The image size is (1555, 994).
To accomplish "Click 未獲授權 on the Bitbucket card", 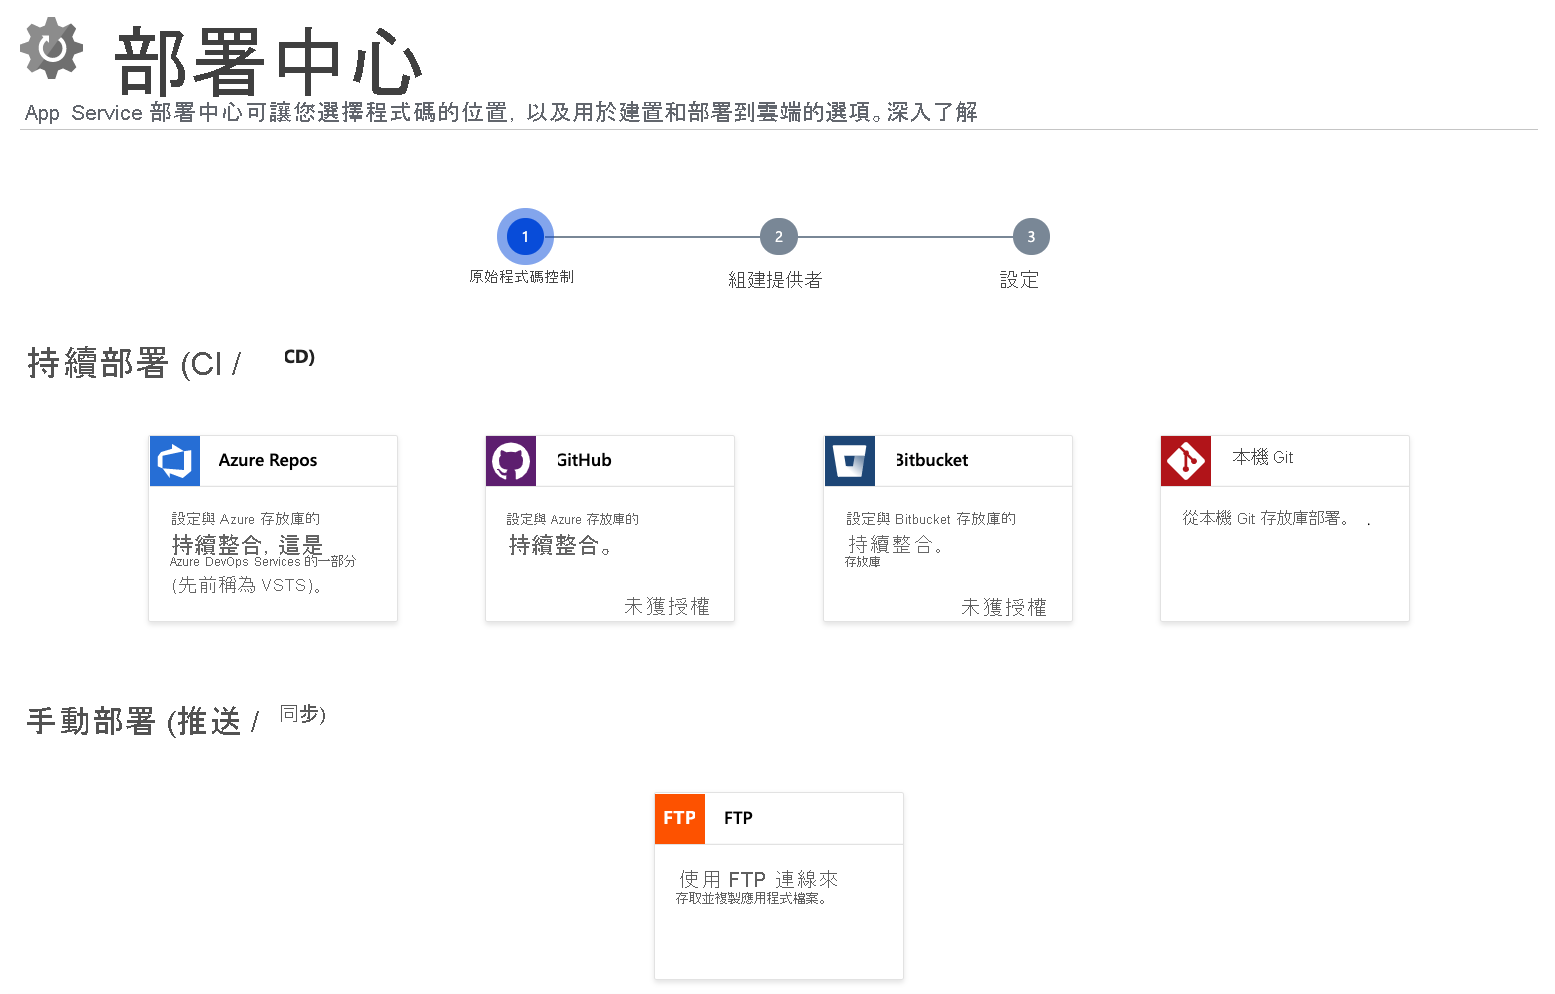I will click(x=1004, y=607).
